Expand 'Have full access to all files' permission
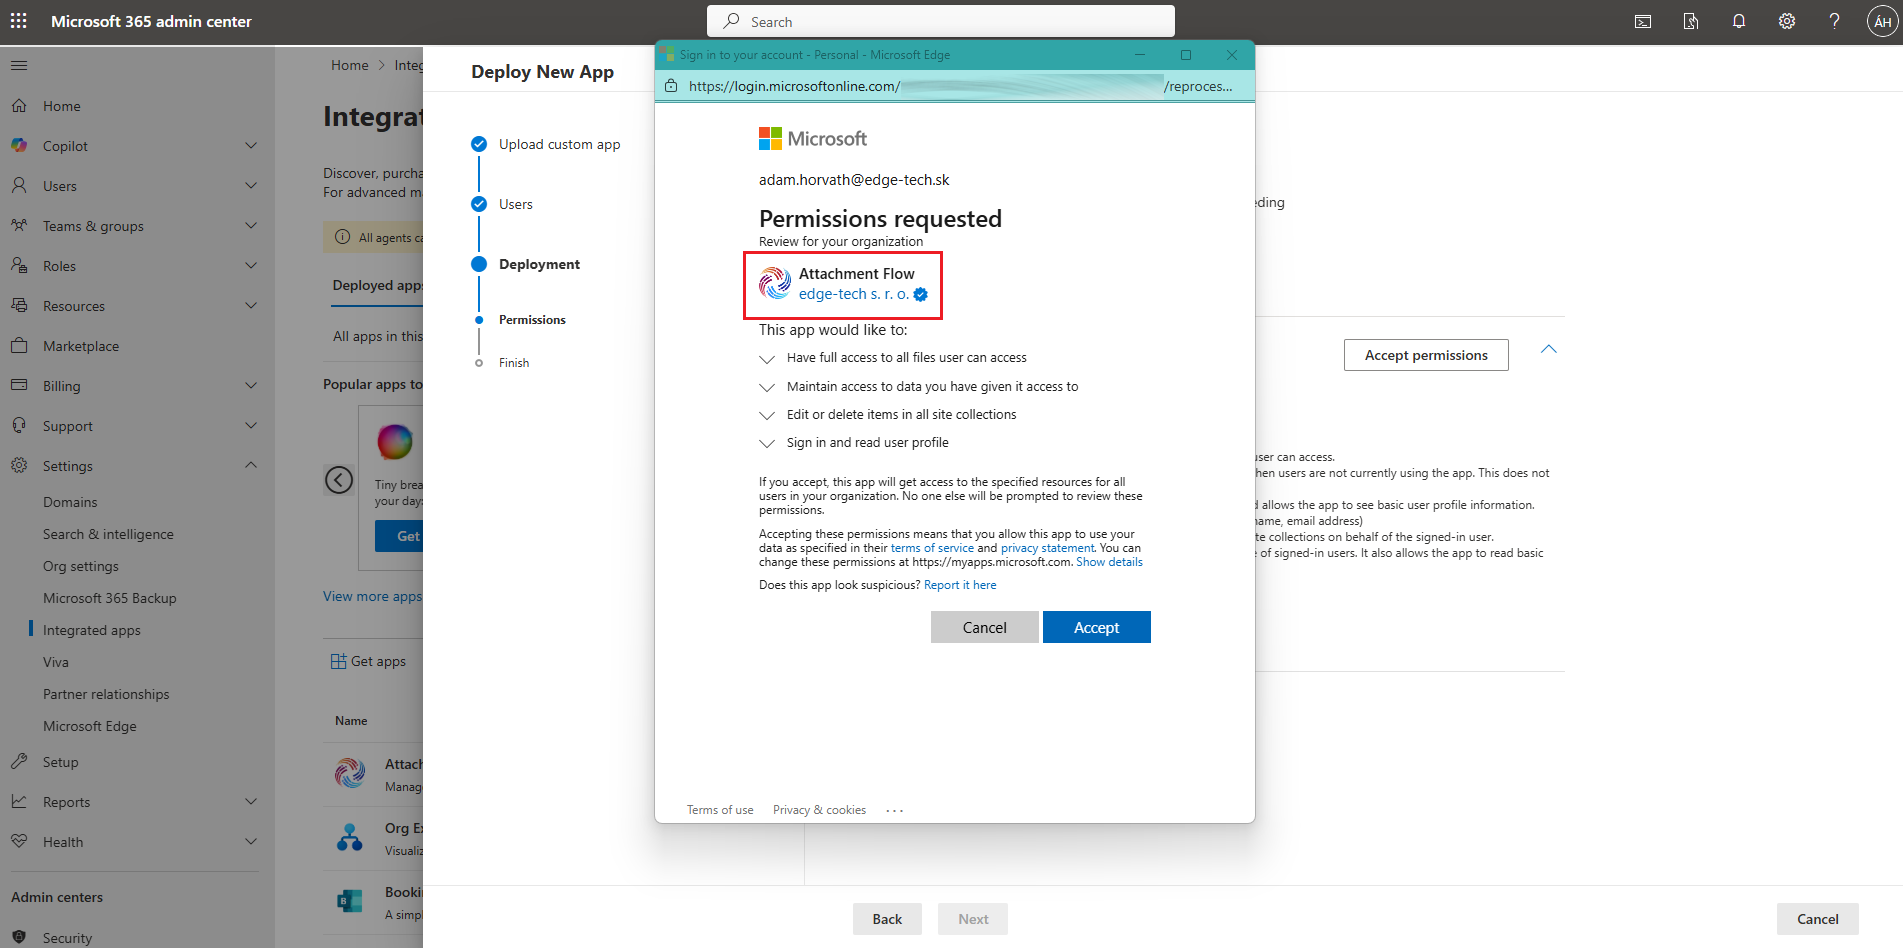1903x948 pixels. point(767,358)
